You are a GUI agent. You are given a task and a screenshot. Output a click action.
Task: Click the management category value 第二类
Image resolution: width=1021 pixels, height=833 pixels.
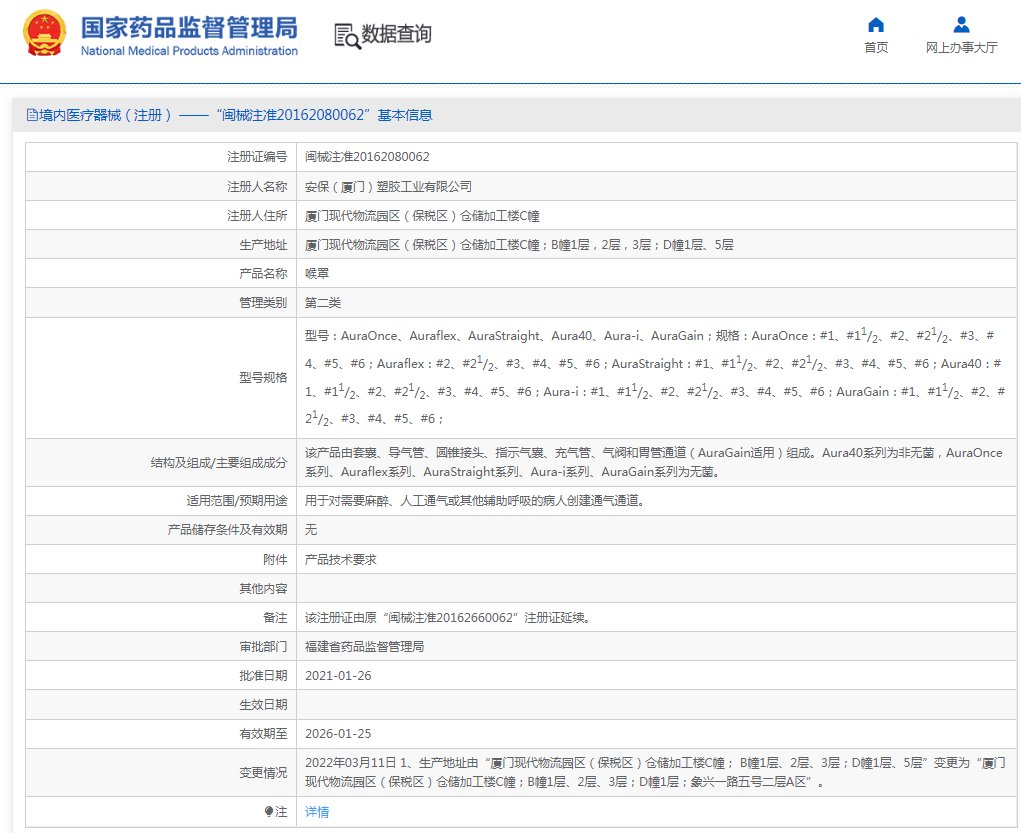323,302
